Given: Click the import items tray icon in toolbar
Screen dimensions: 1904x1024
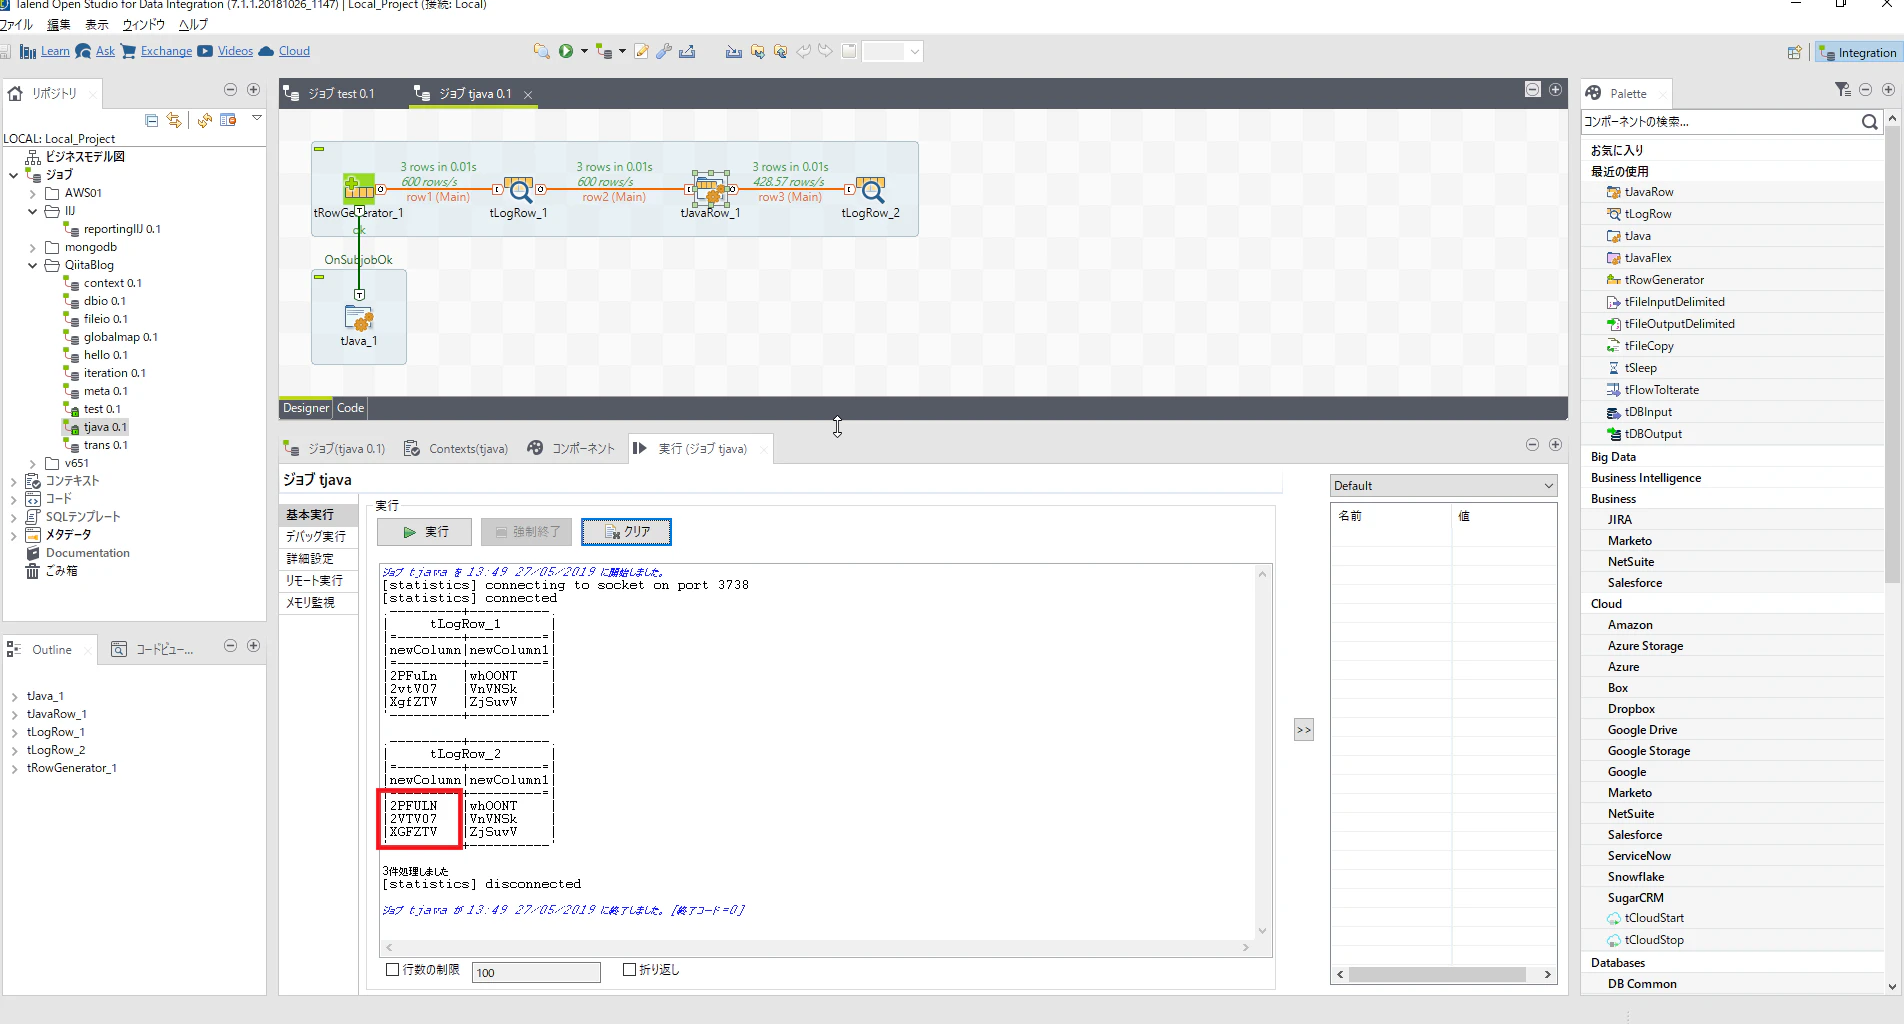Looking at the screenshot, I should coord(734,51).
